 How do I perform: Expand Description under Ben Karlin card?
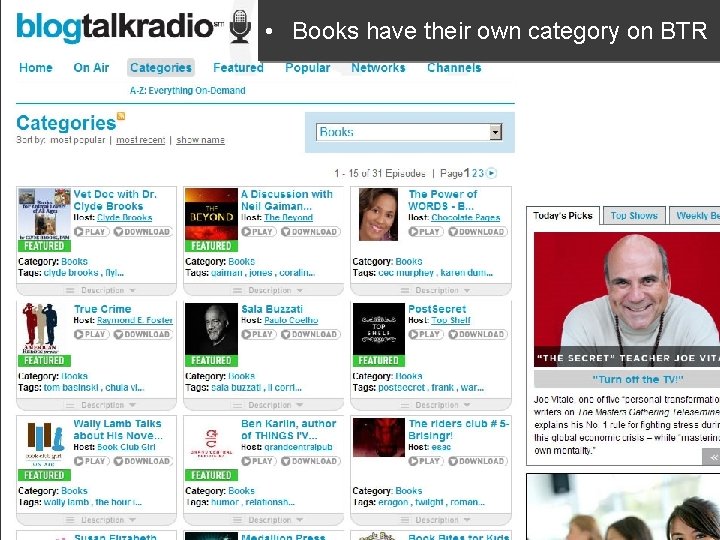tap(264, 520)
